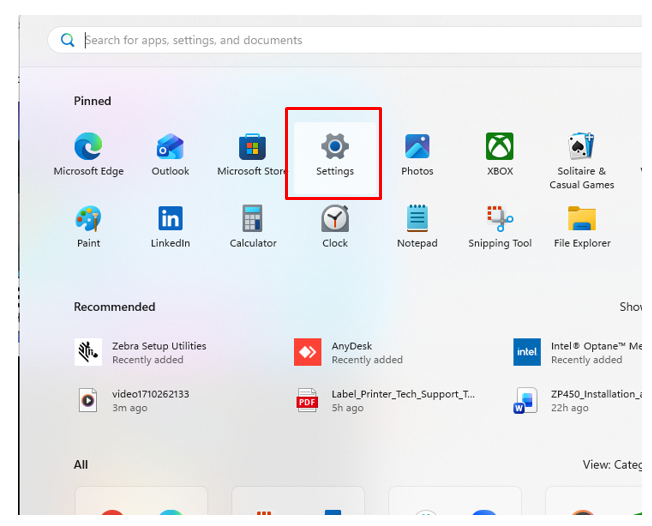Launch the Photos app

pos(417,154)
